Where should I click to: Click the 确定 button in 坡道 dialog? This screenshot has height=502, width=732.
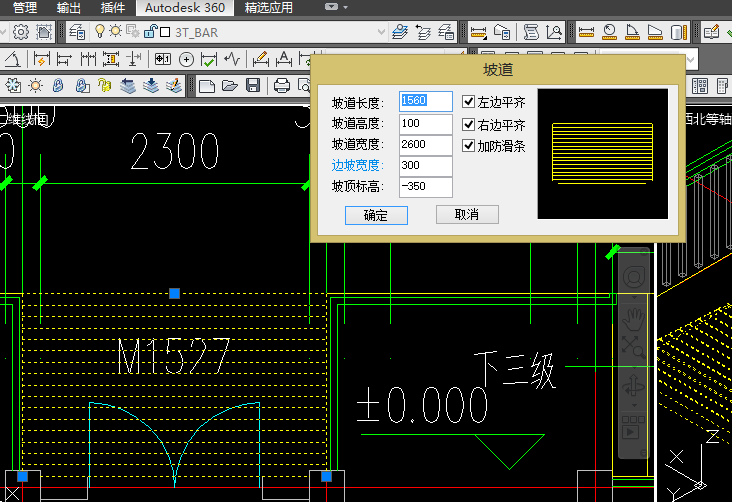(376, 215)
